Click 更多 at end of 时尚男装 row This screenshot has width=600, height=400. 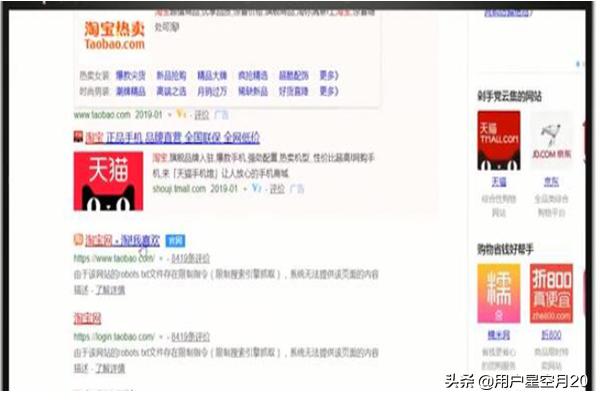pos(329,91)
